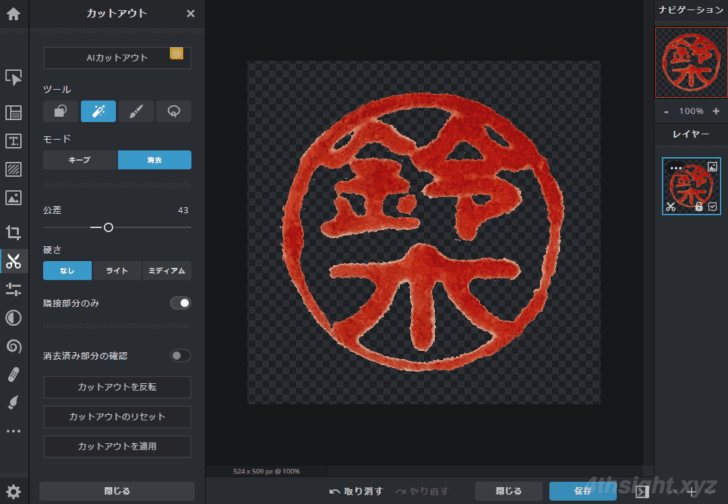
Task: Enable 消去済み部分の確認 switch
Action: [181, 355]
